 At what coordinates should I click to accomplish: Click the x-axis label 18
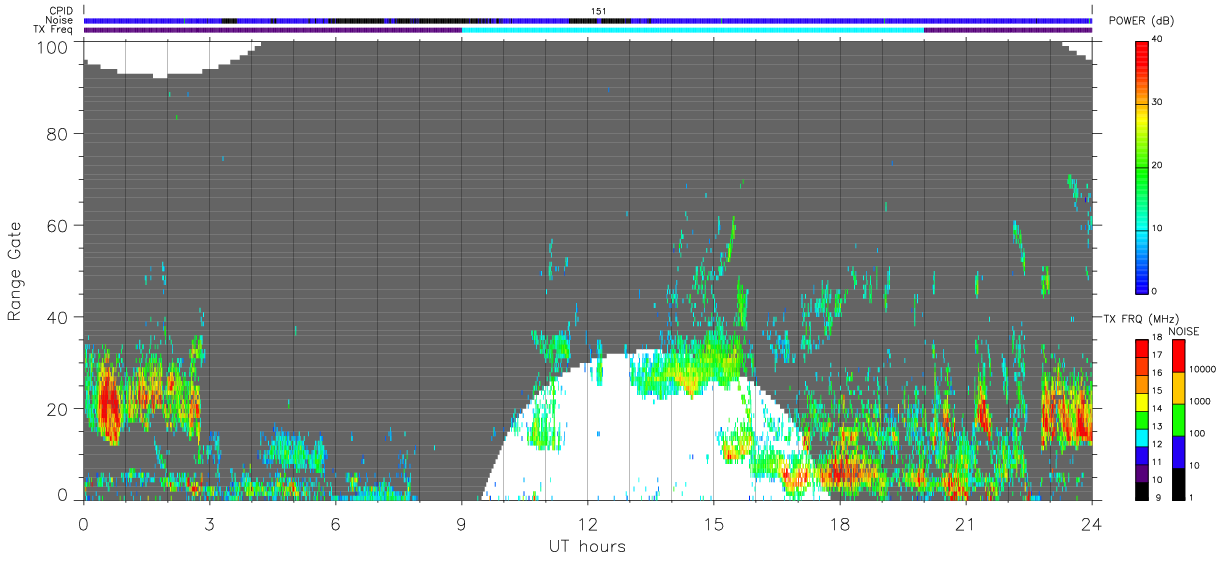pos(839,524)
